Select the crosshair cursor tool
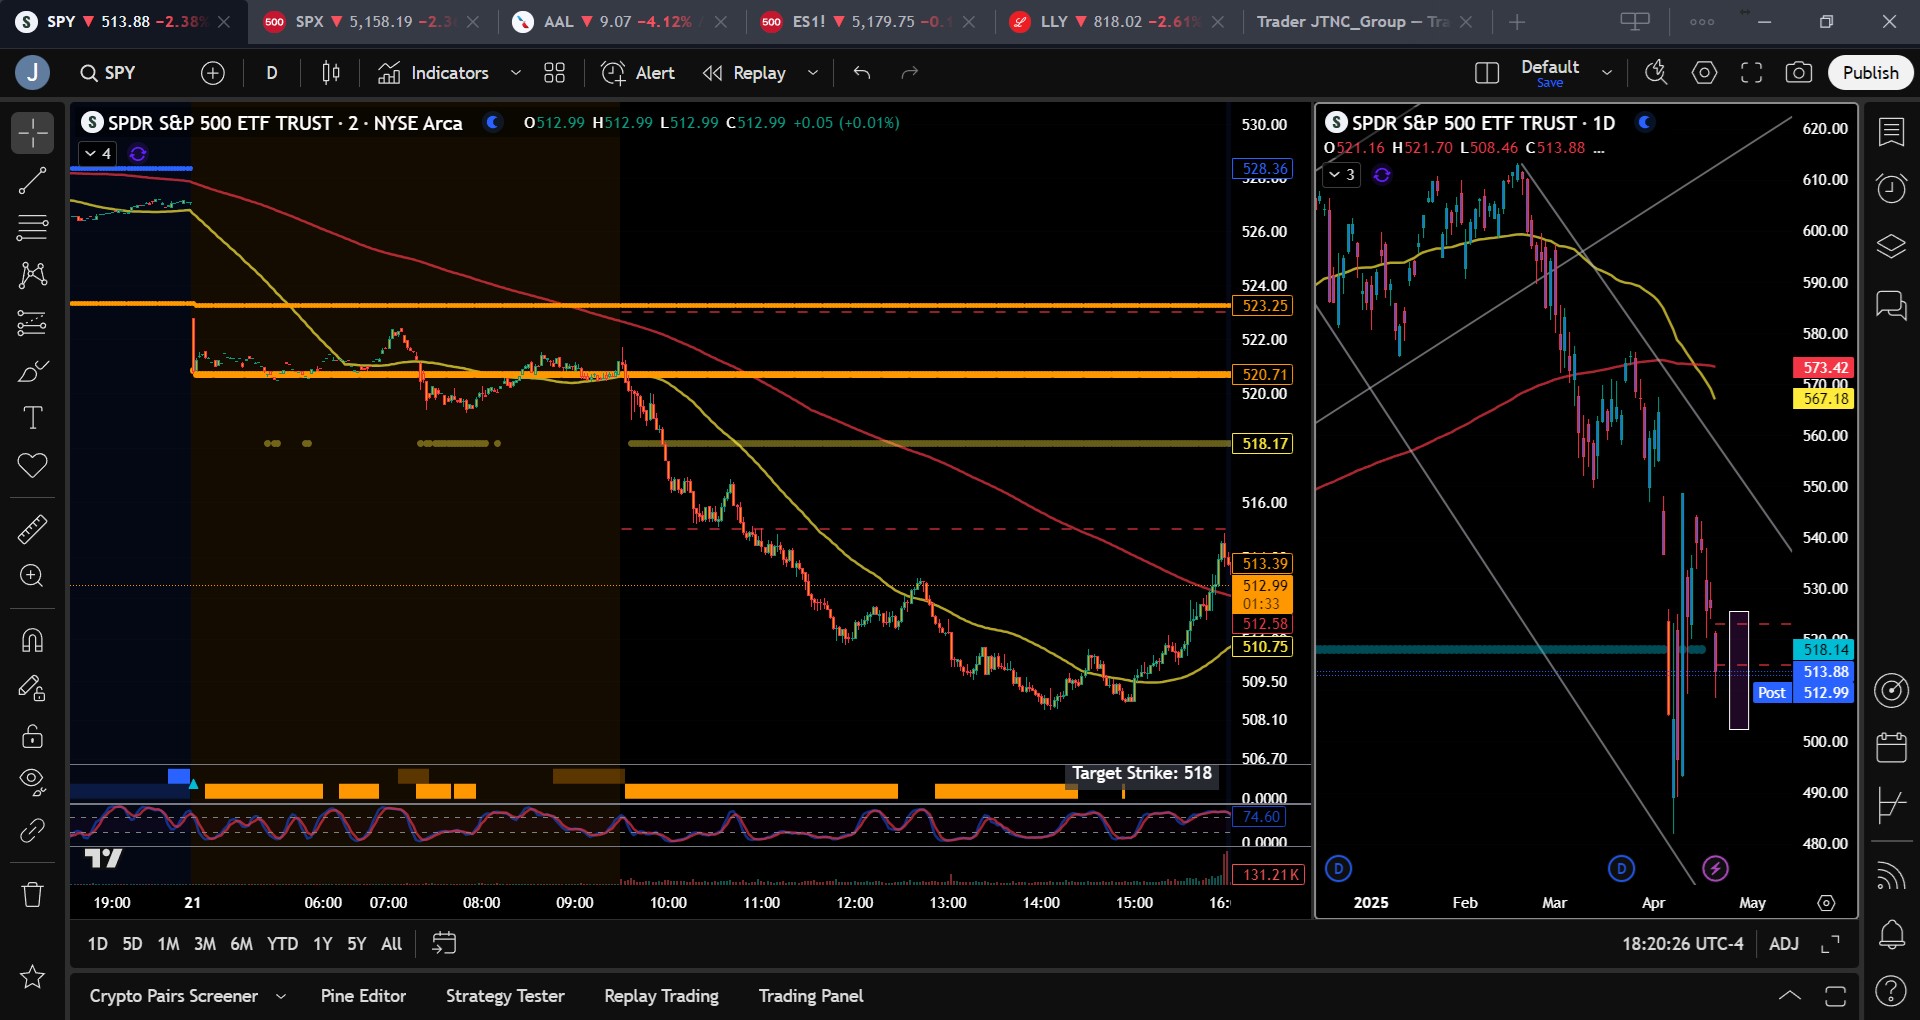Image resolution: width=1920 pixels, height=1020 pixels. [x=32, y=132]
